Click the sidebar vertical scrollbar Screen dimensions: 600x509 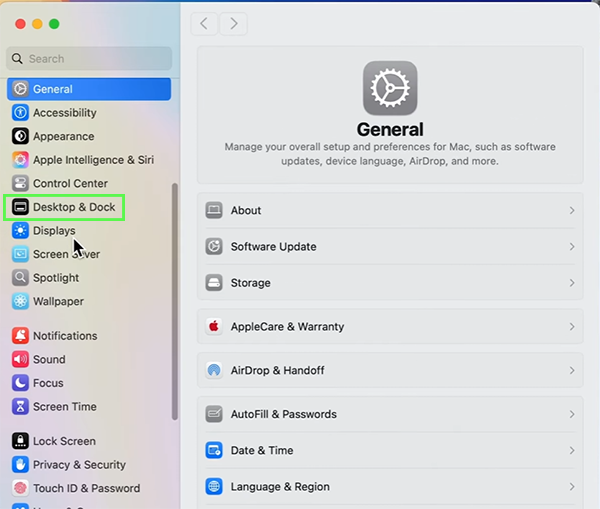tap(175, 302)
